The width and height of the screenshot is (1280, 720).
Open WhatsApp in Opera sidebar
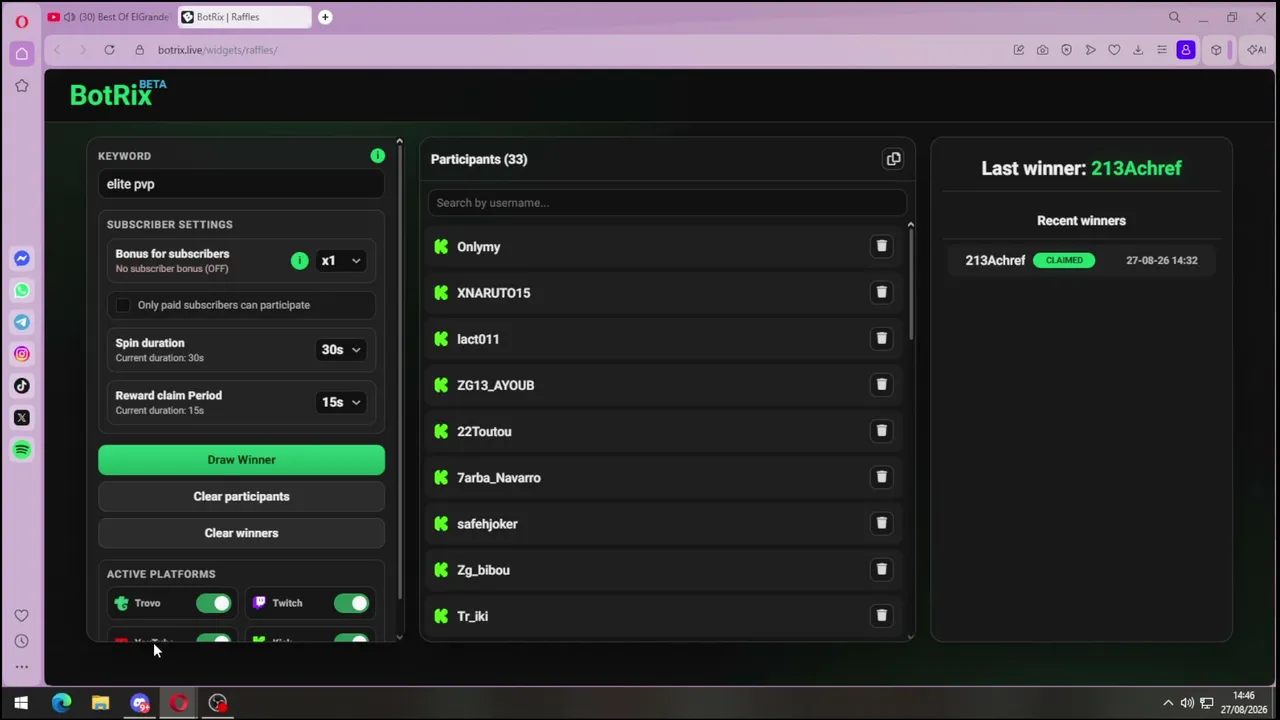[22, 290]
